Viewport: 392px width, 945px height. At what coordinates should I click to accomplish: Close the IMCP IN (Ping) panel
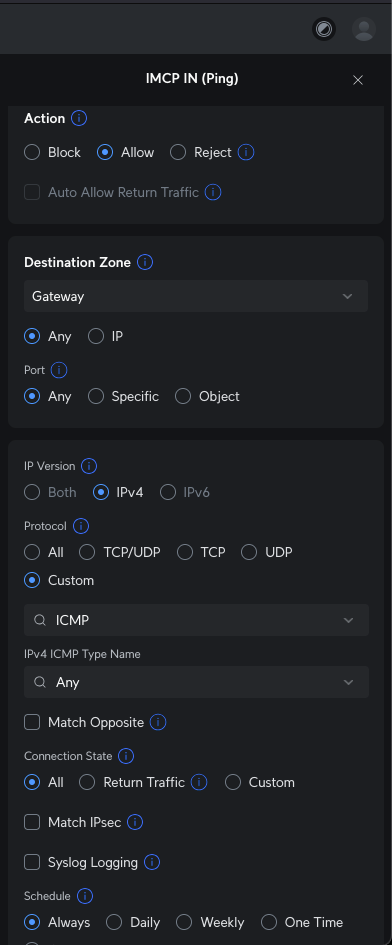tap(358, 80)
